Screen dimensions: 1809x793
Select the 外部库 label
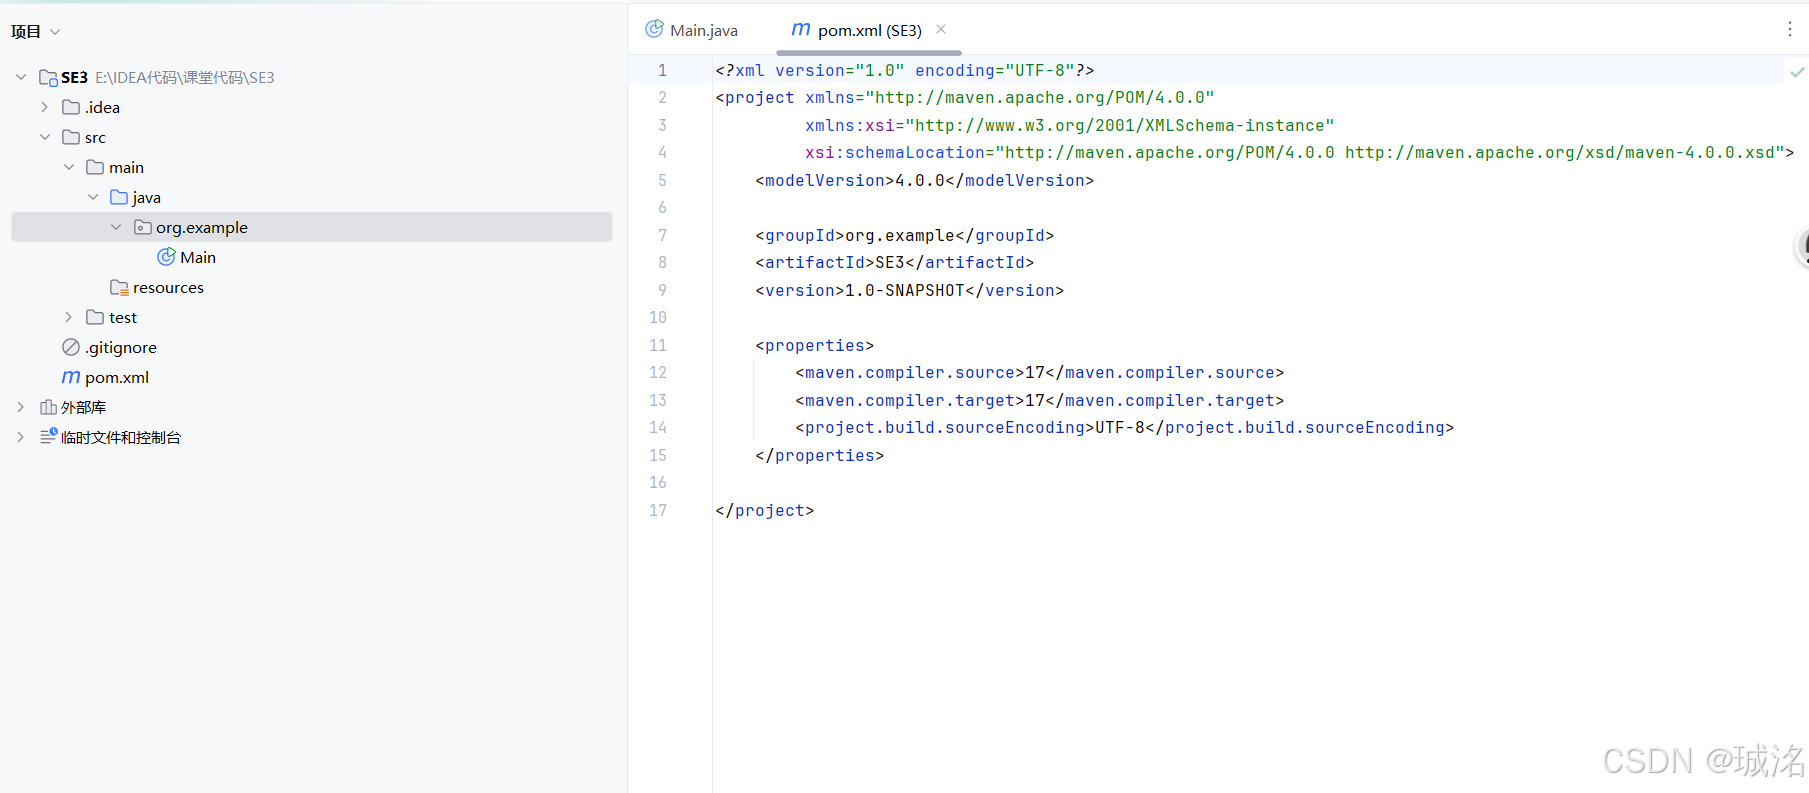click(83, 407)
